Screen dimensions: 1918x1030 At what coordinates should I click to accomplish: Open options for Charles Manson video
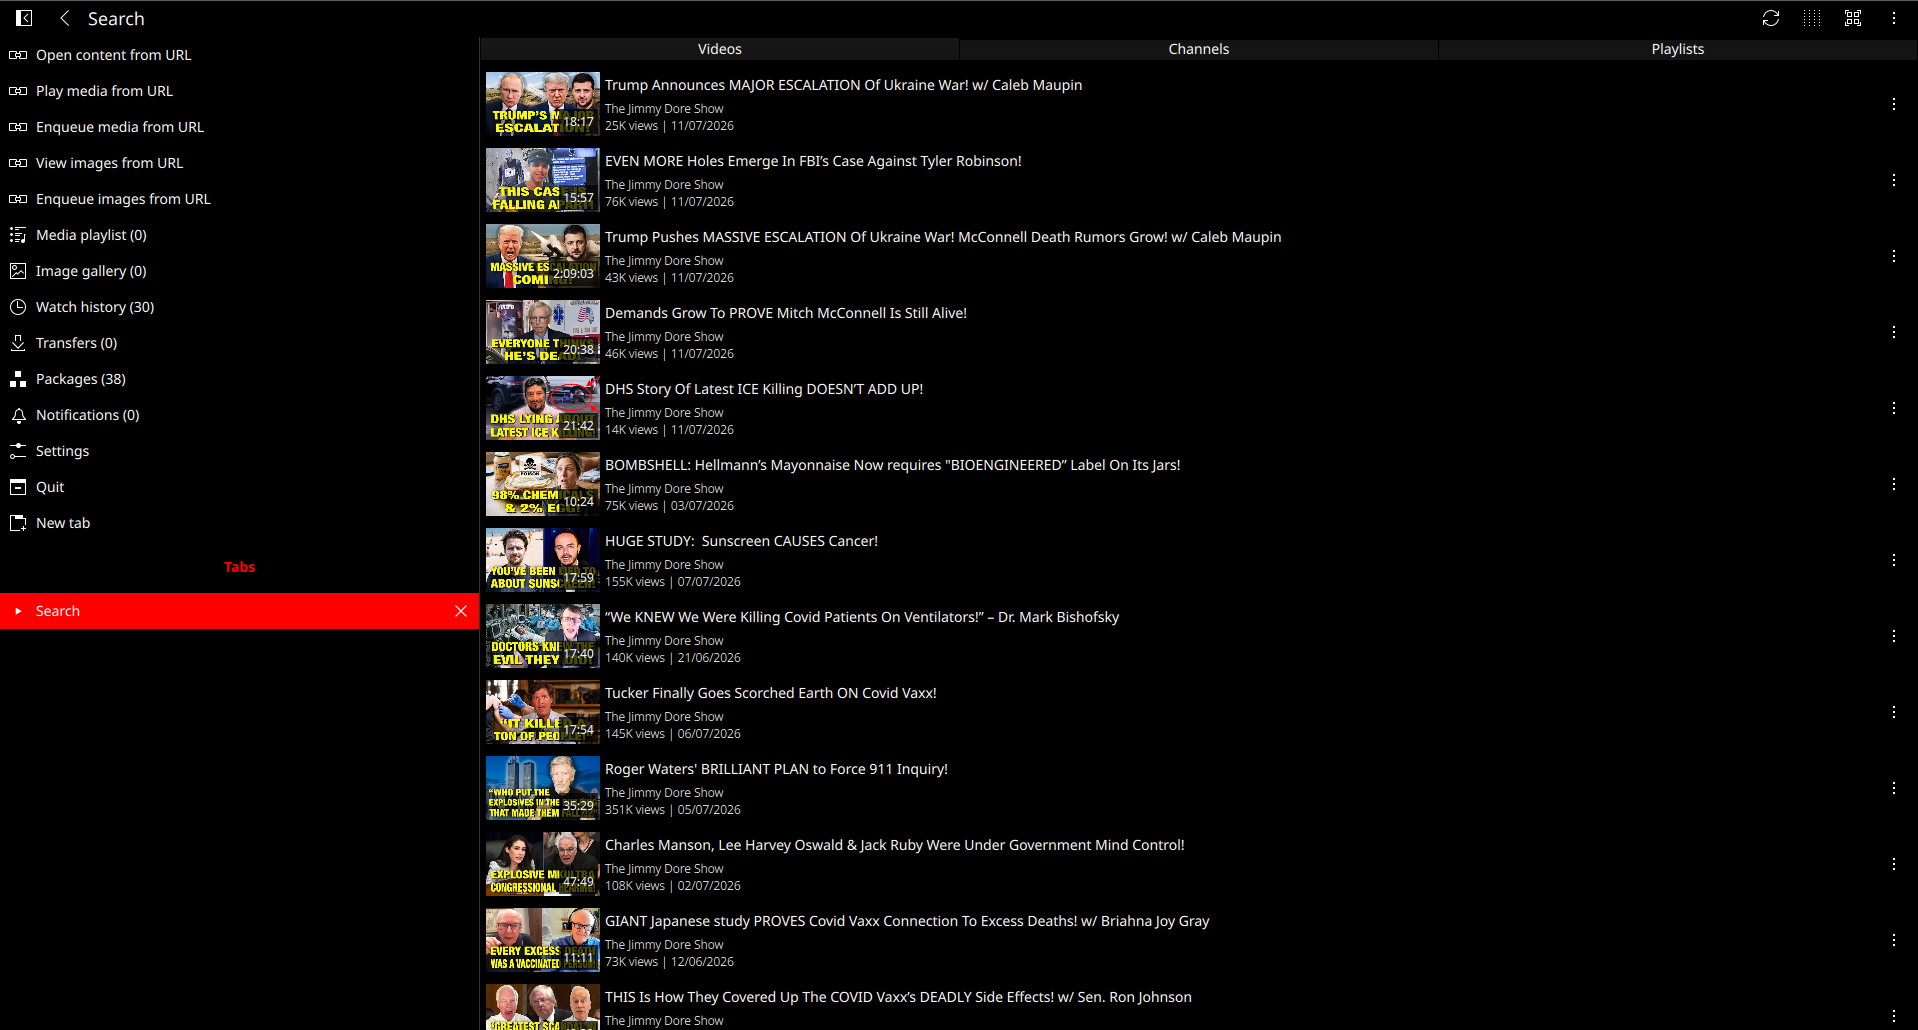[1894, 864]
